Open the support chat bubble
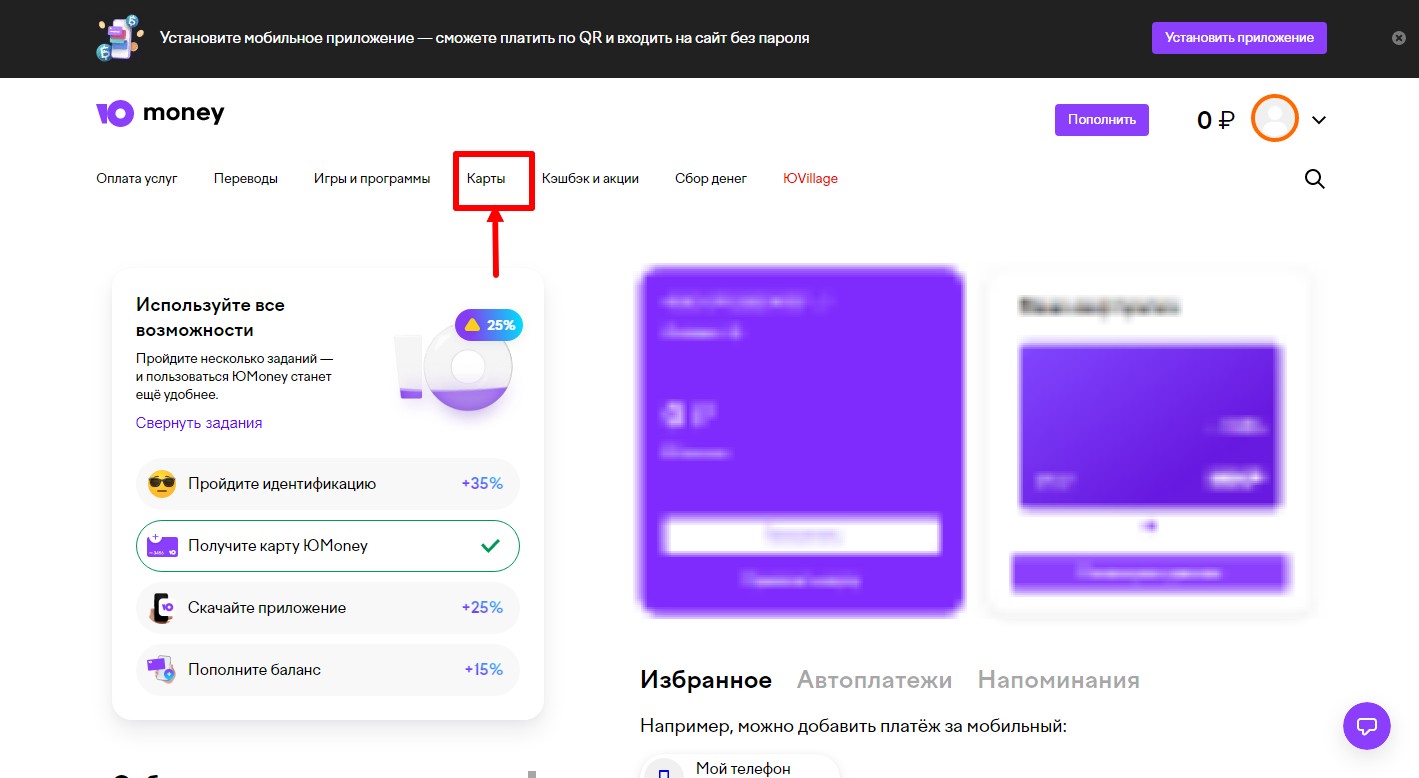The width and height of the screenshot is (1419, 778). click(1367, 725)
